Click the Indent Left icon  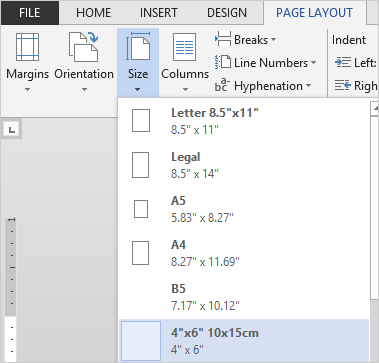pyautogui.click(x=343, y=62)
